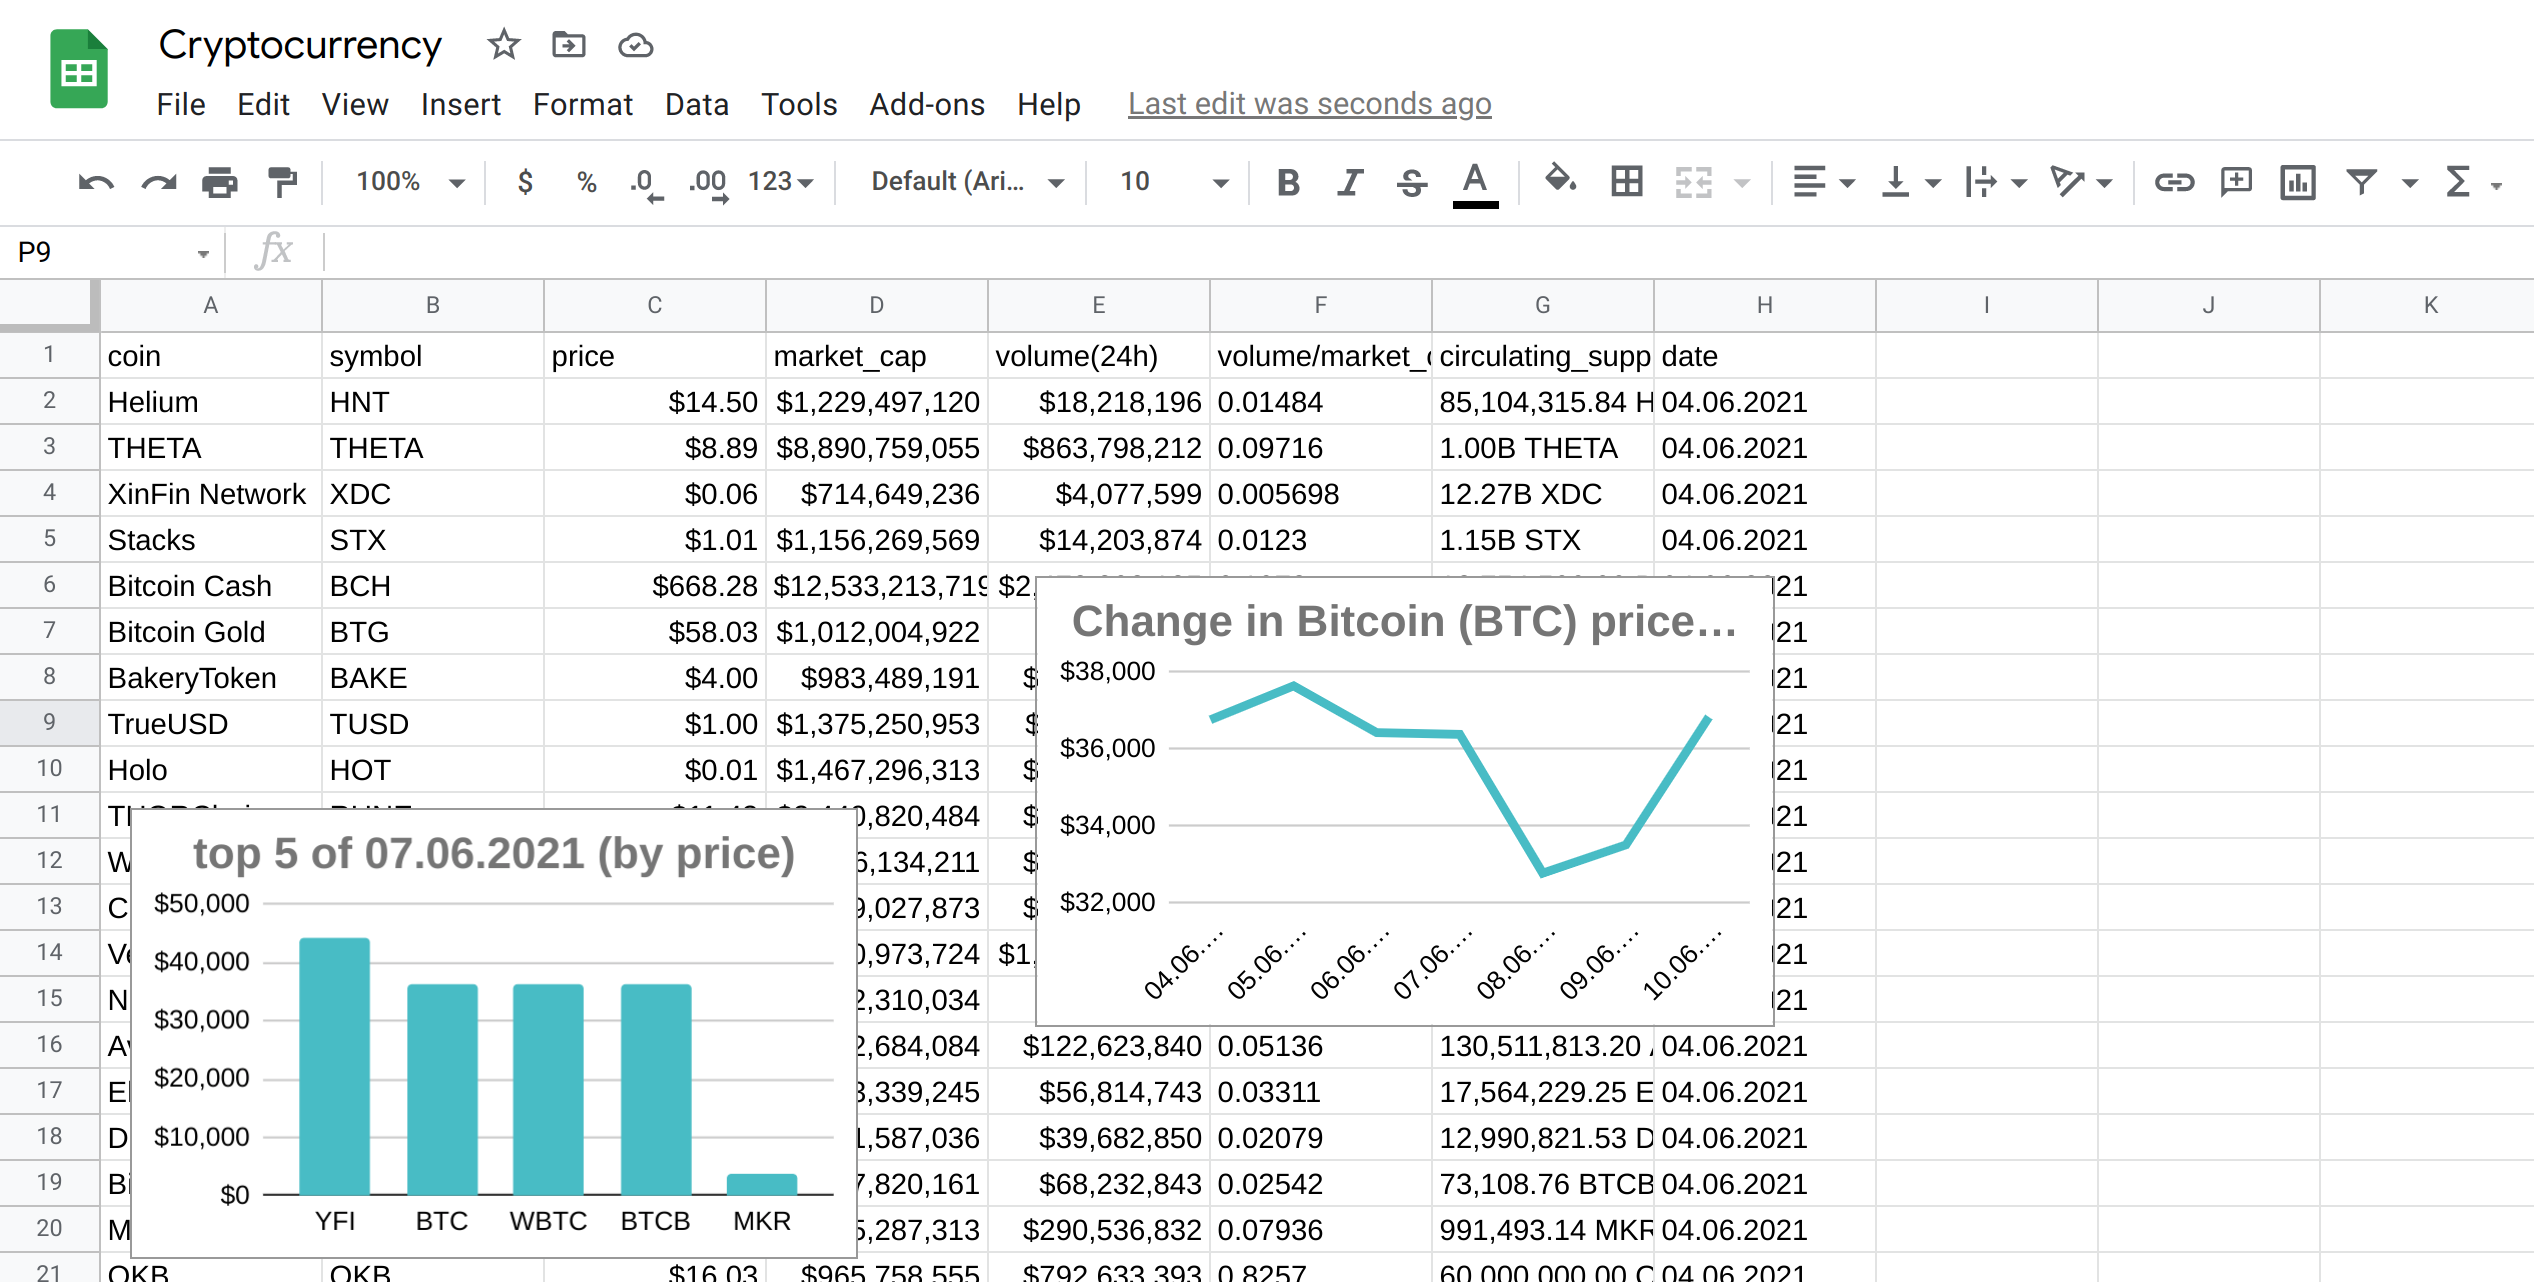Insert a comment
This screenshot has height=1282, width=2534.
coord(2236,182)
